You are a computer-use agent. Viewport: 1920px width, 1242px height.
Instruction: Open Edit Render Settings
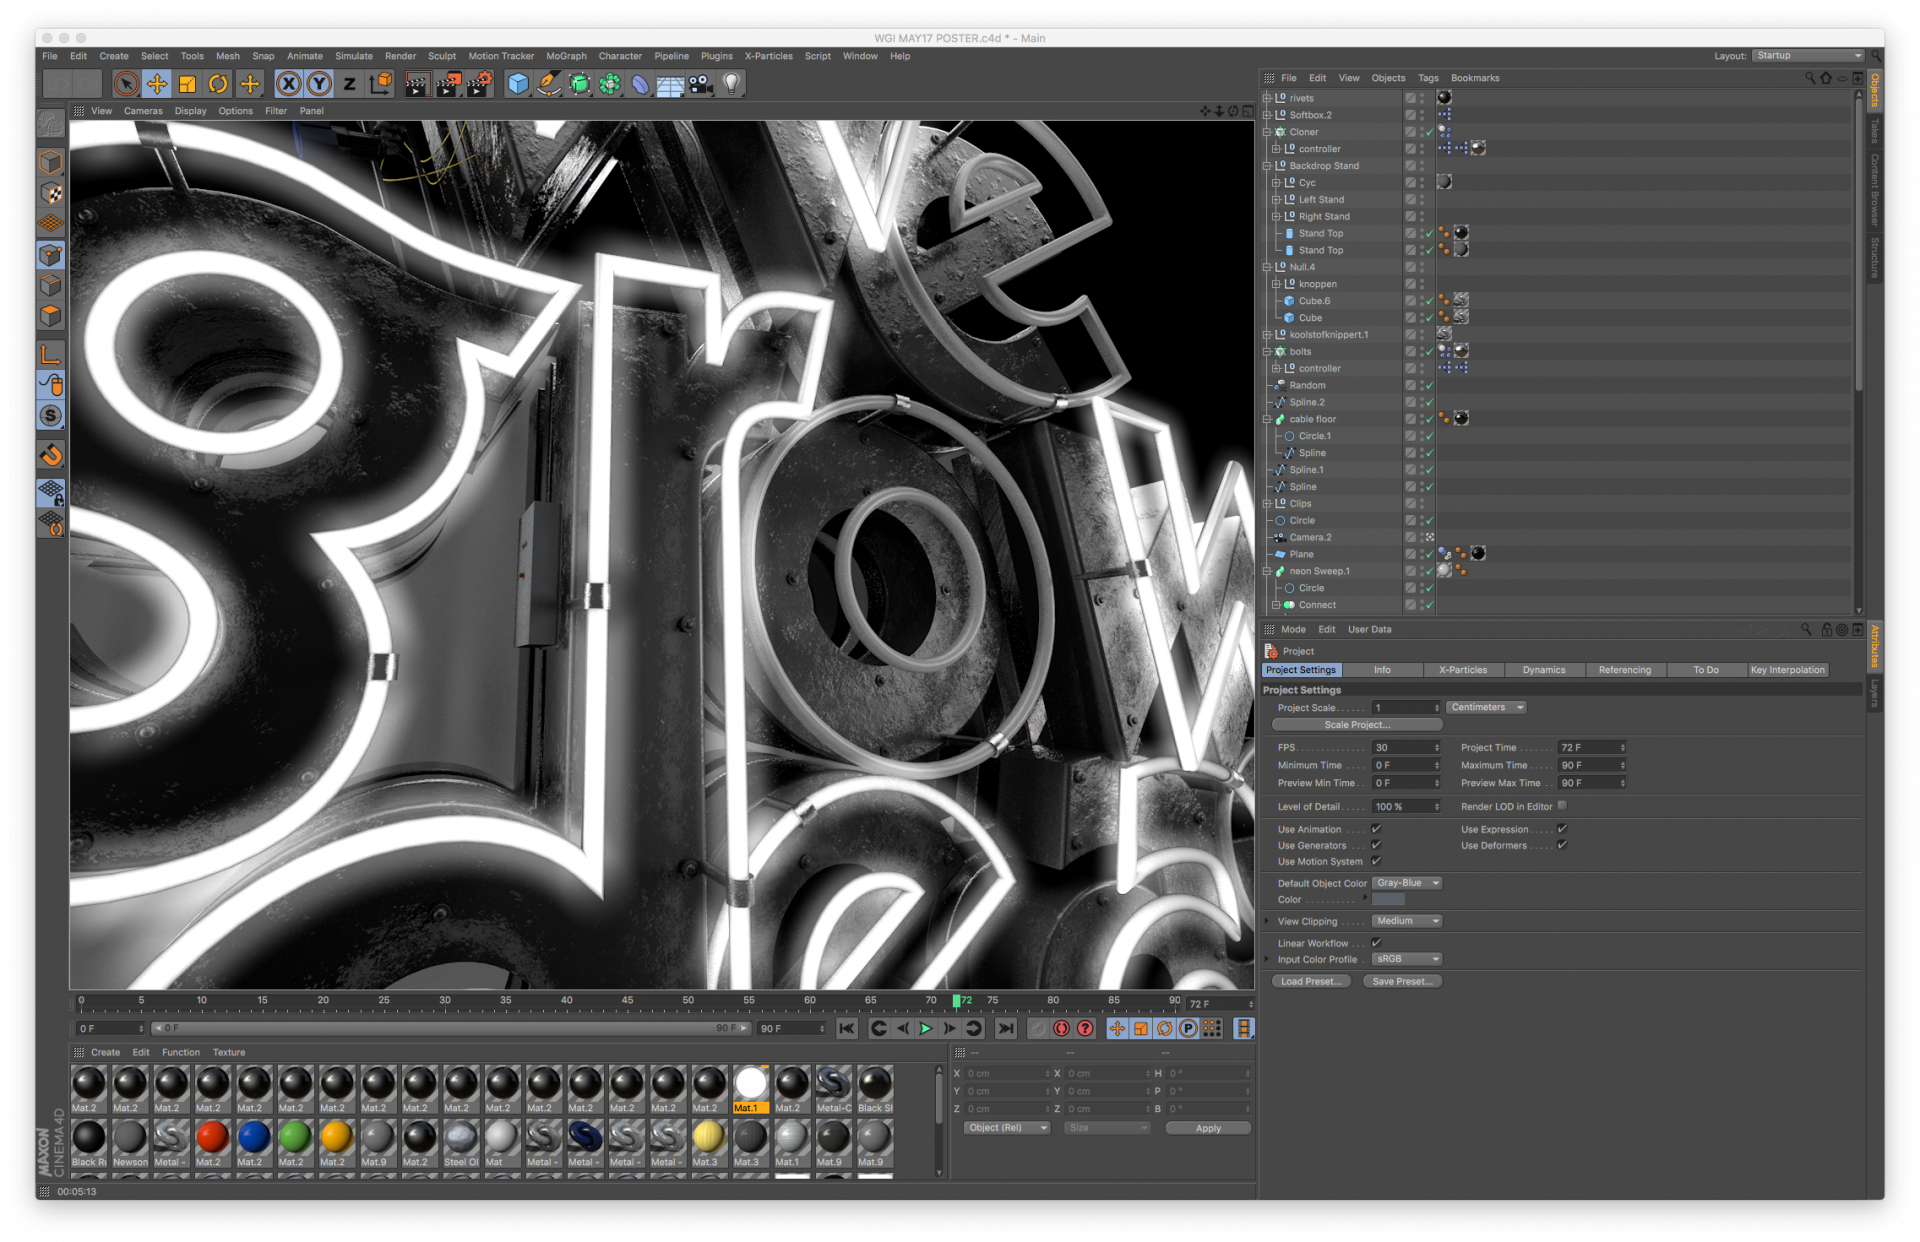click(480, 84)
